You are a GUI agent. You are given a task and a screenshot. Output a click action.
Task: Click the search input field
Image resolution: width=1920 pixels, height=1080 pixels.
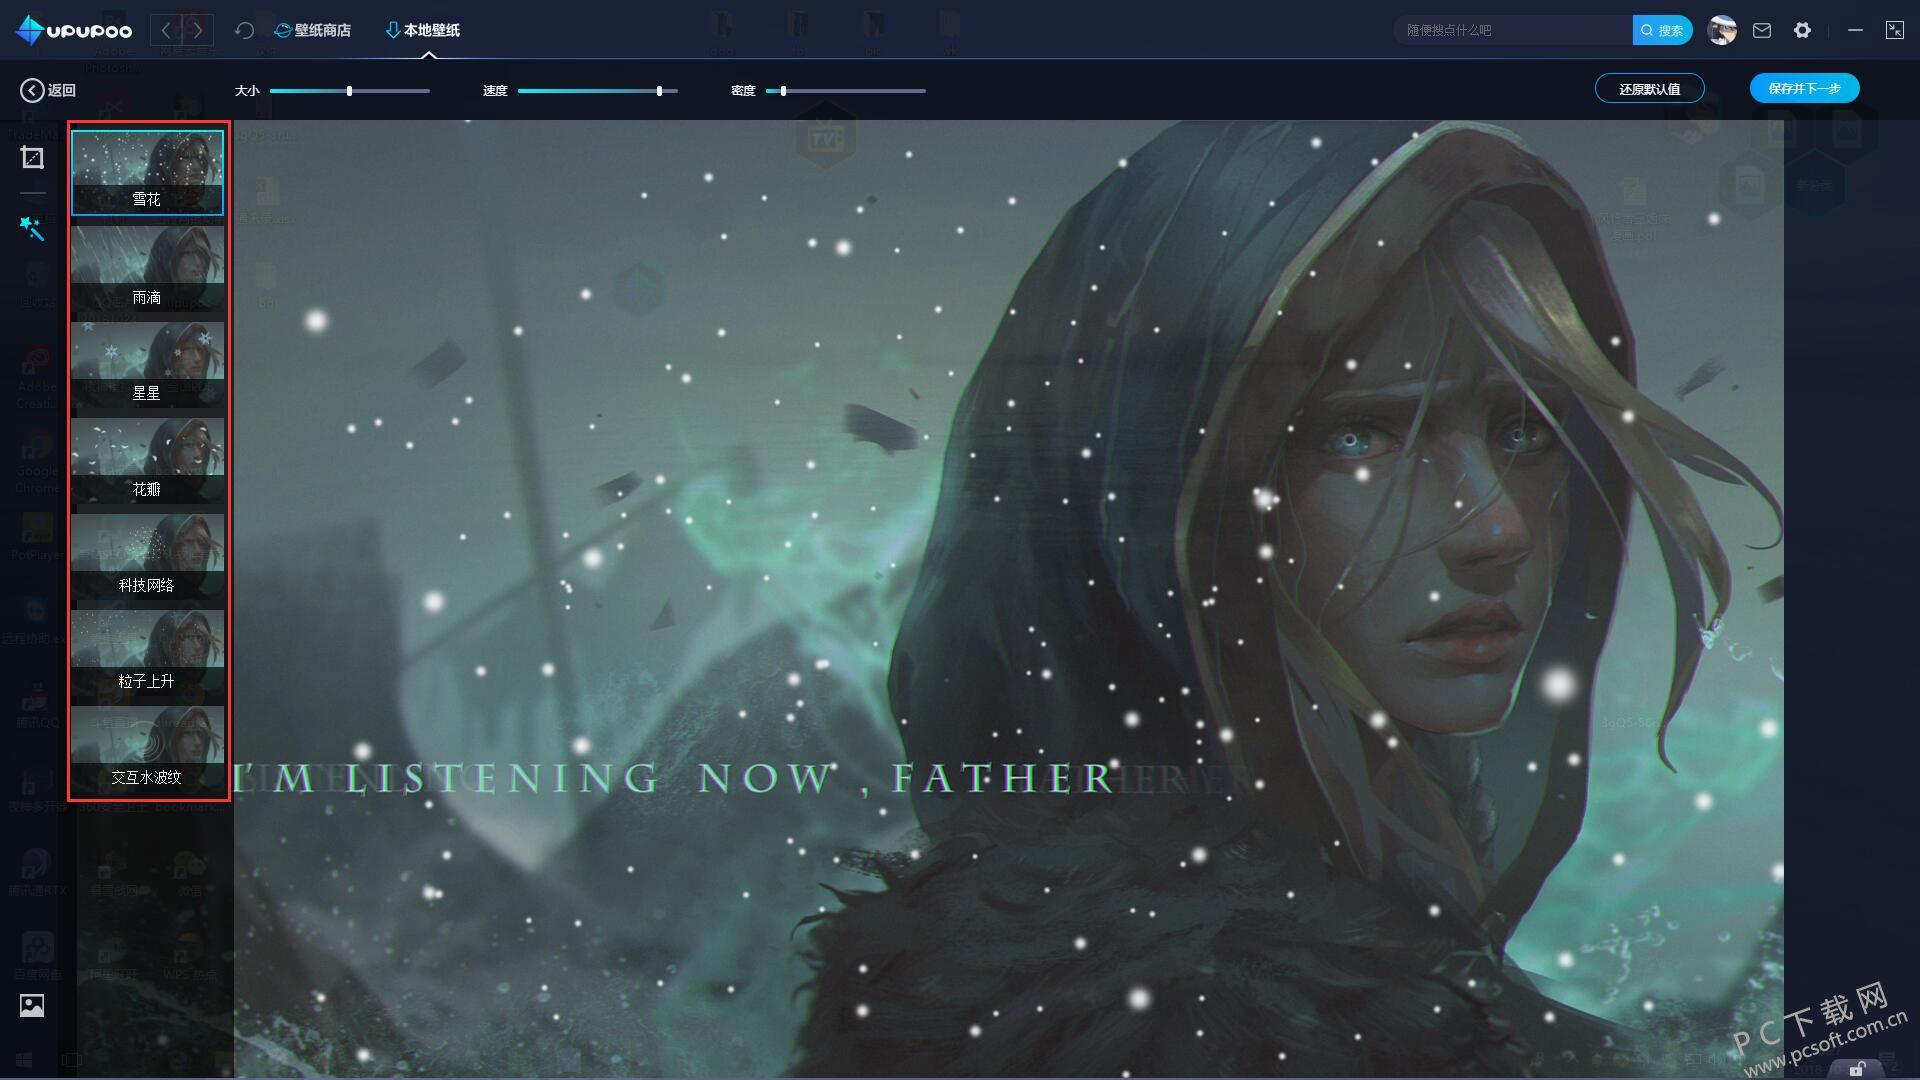(1513, 30)
